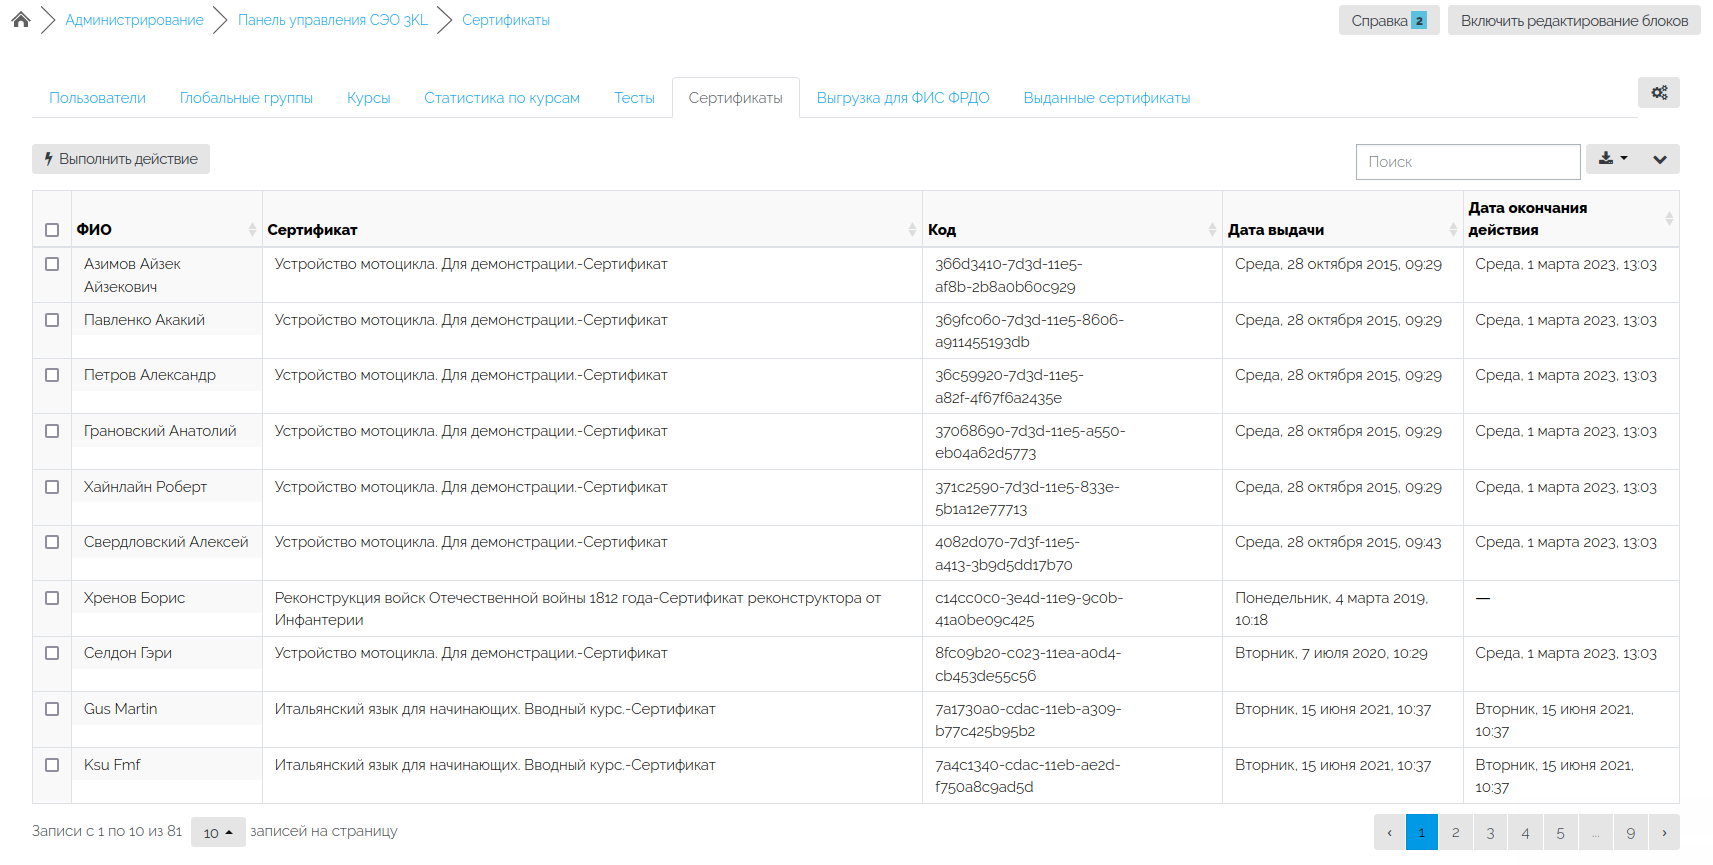Tick the Хренов Борис row checkbox
1713x865 pixels.
pos(52,598)
